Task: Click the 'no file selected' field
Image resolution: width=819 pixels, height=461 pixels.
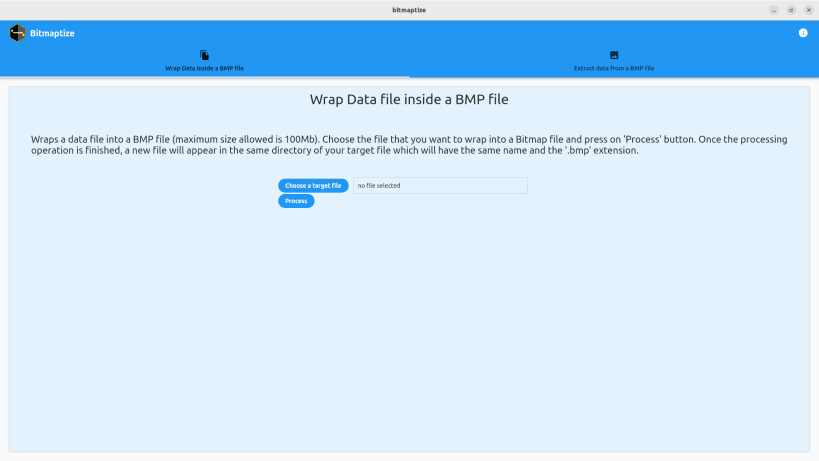Action: pyautogui.click(x=440, y=185)
